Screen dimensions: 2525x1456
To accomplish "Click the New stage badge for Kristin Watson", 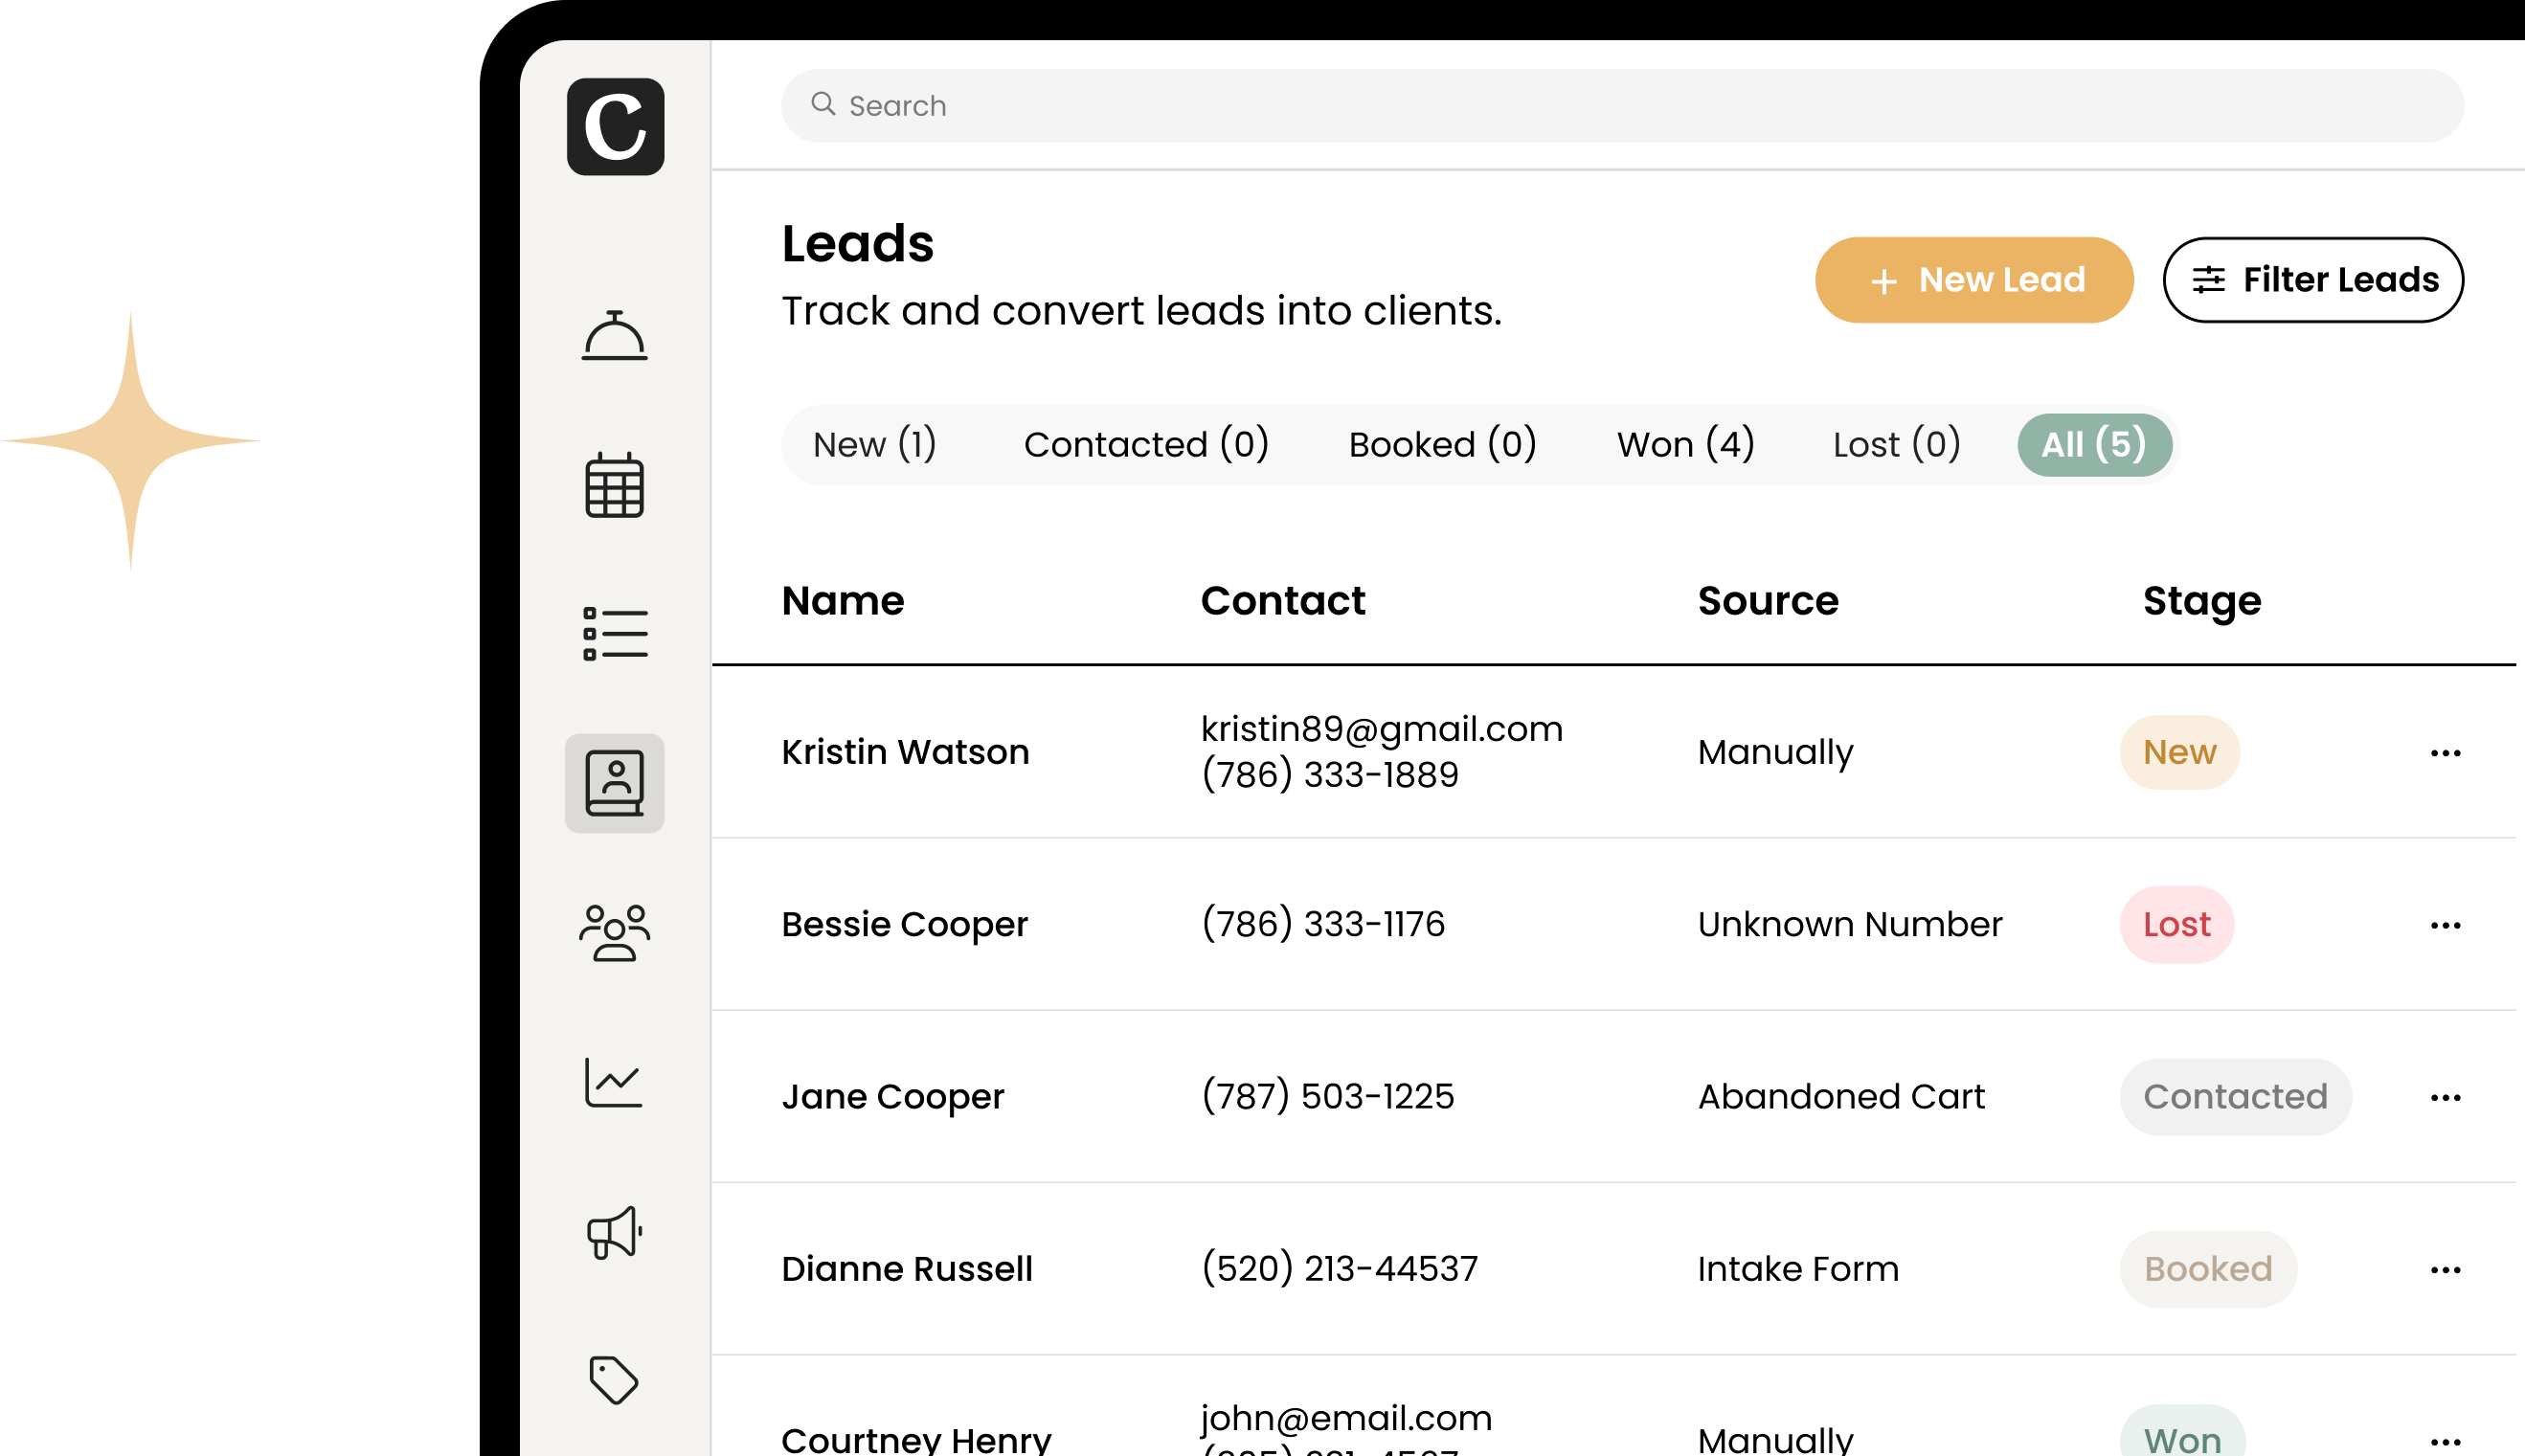I will [2179, 752].
